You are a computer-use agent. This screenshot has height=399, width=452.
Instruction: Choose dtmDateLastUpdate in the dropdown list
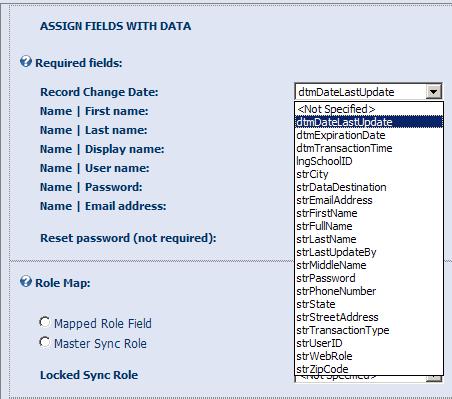coord(369,122)
